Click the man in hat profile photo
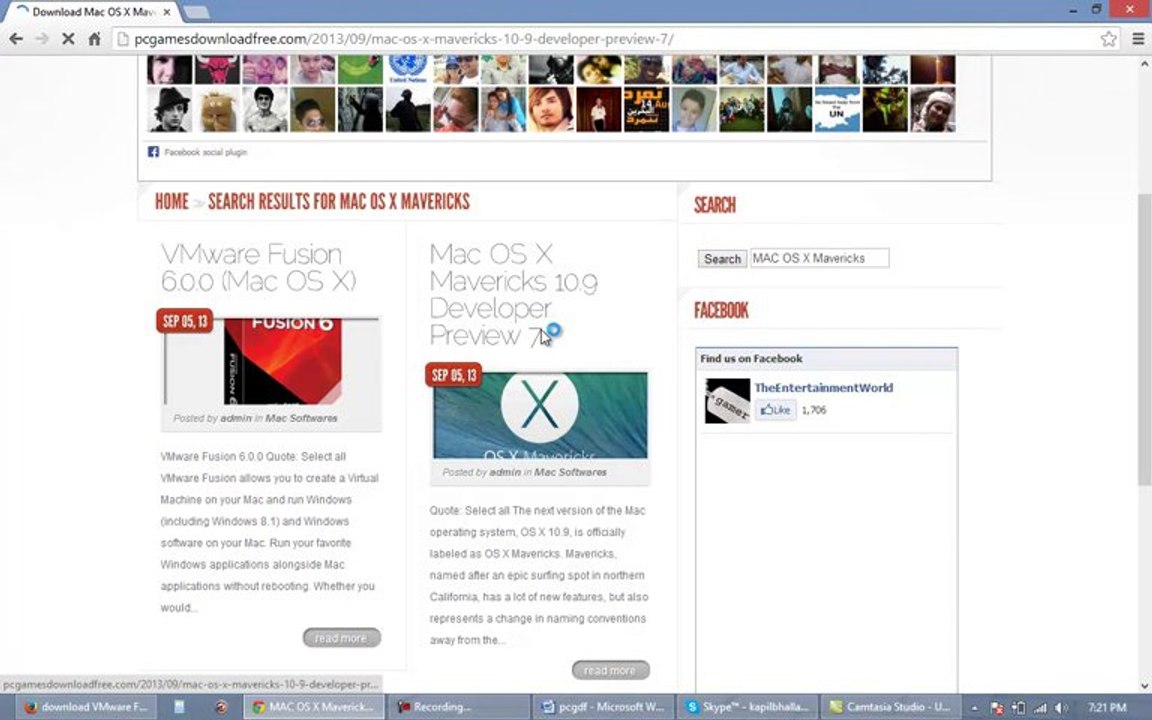This screenshot has width=1152, height=720. (169, 109)
